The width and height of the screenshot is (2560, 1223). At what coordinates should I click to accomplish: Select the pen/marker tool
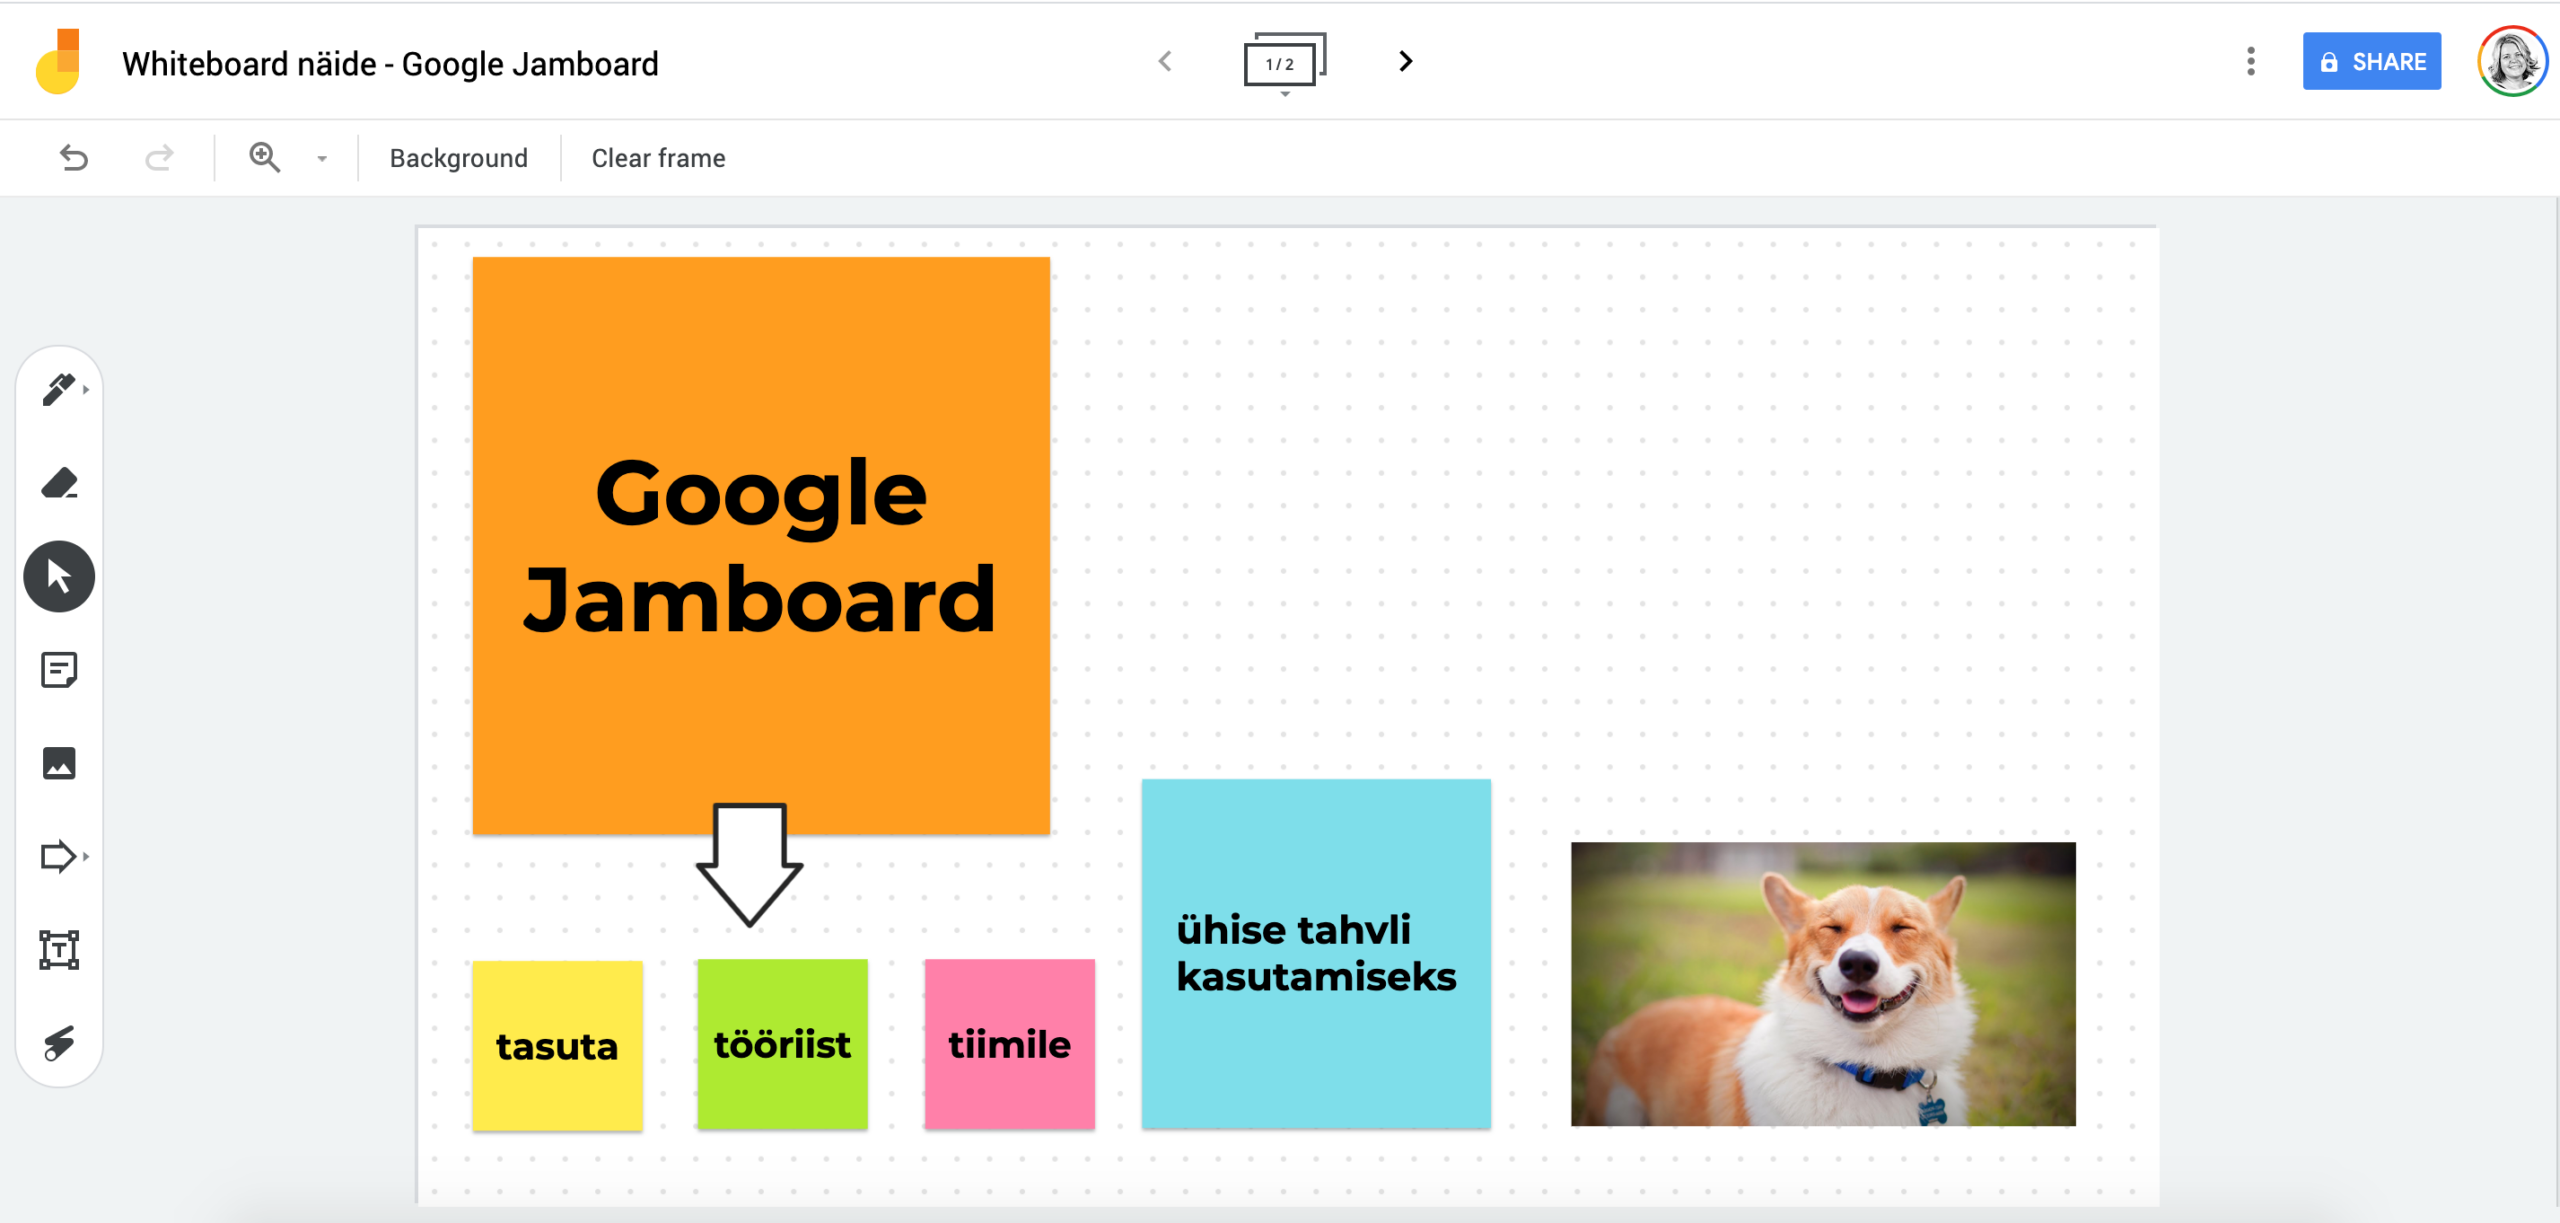point(59,389)
